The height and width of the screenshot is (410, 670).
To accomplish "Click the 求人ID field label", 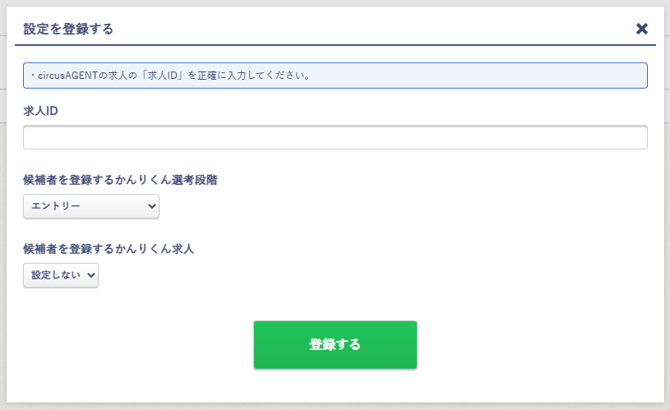I will coord(41,111).
